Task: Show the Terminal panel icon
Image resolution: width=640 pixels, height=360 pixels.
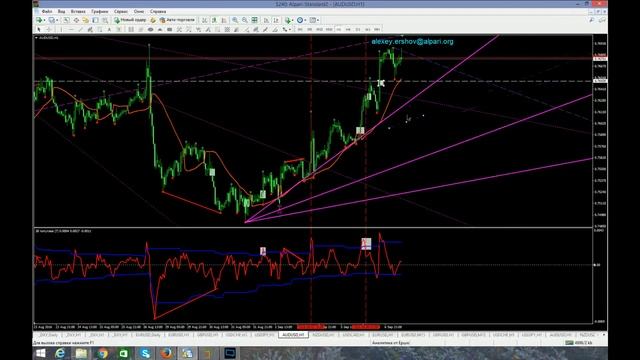Action: click(95, 20)
